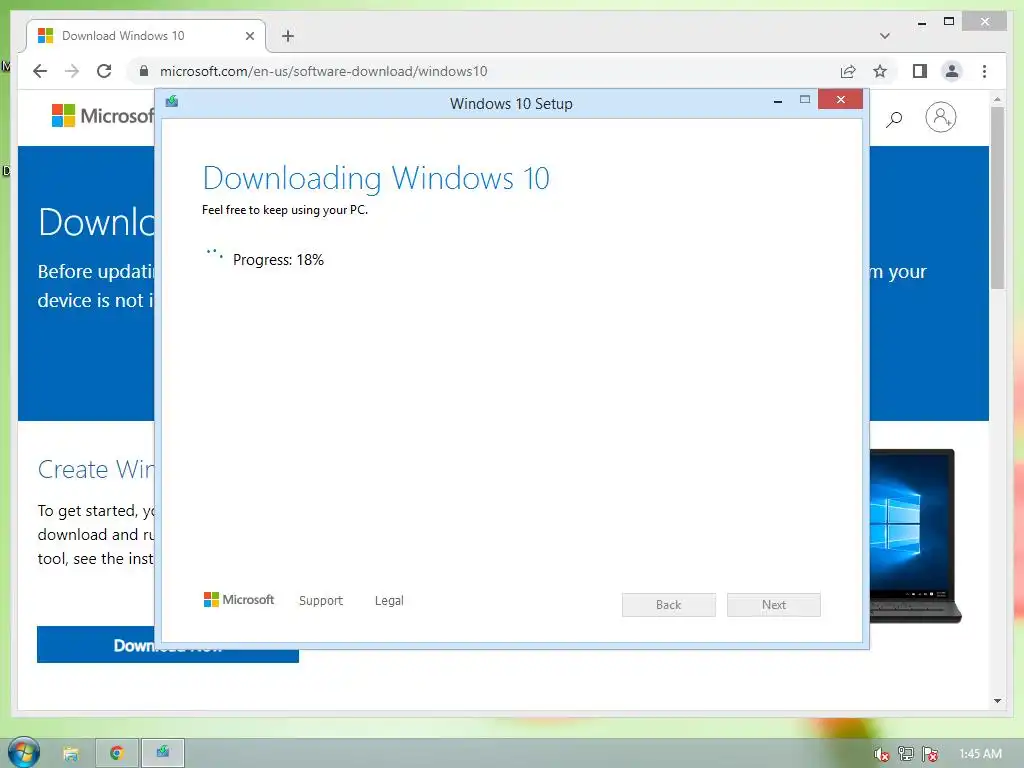
Task: Open Chrome tab search chevron
Action: tap(885, 36)
